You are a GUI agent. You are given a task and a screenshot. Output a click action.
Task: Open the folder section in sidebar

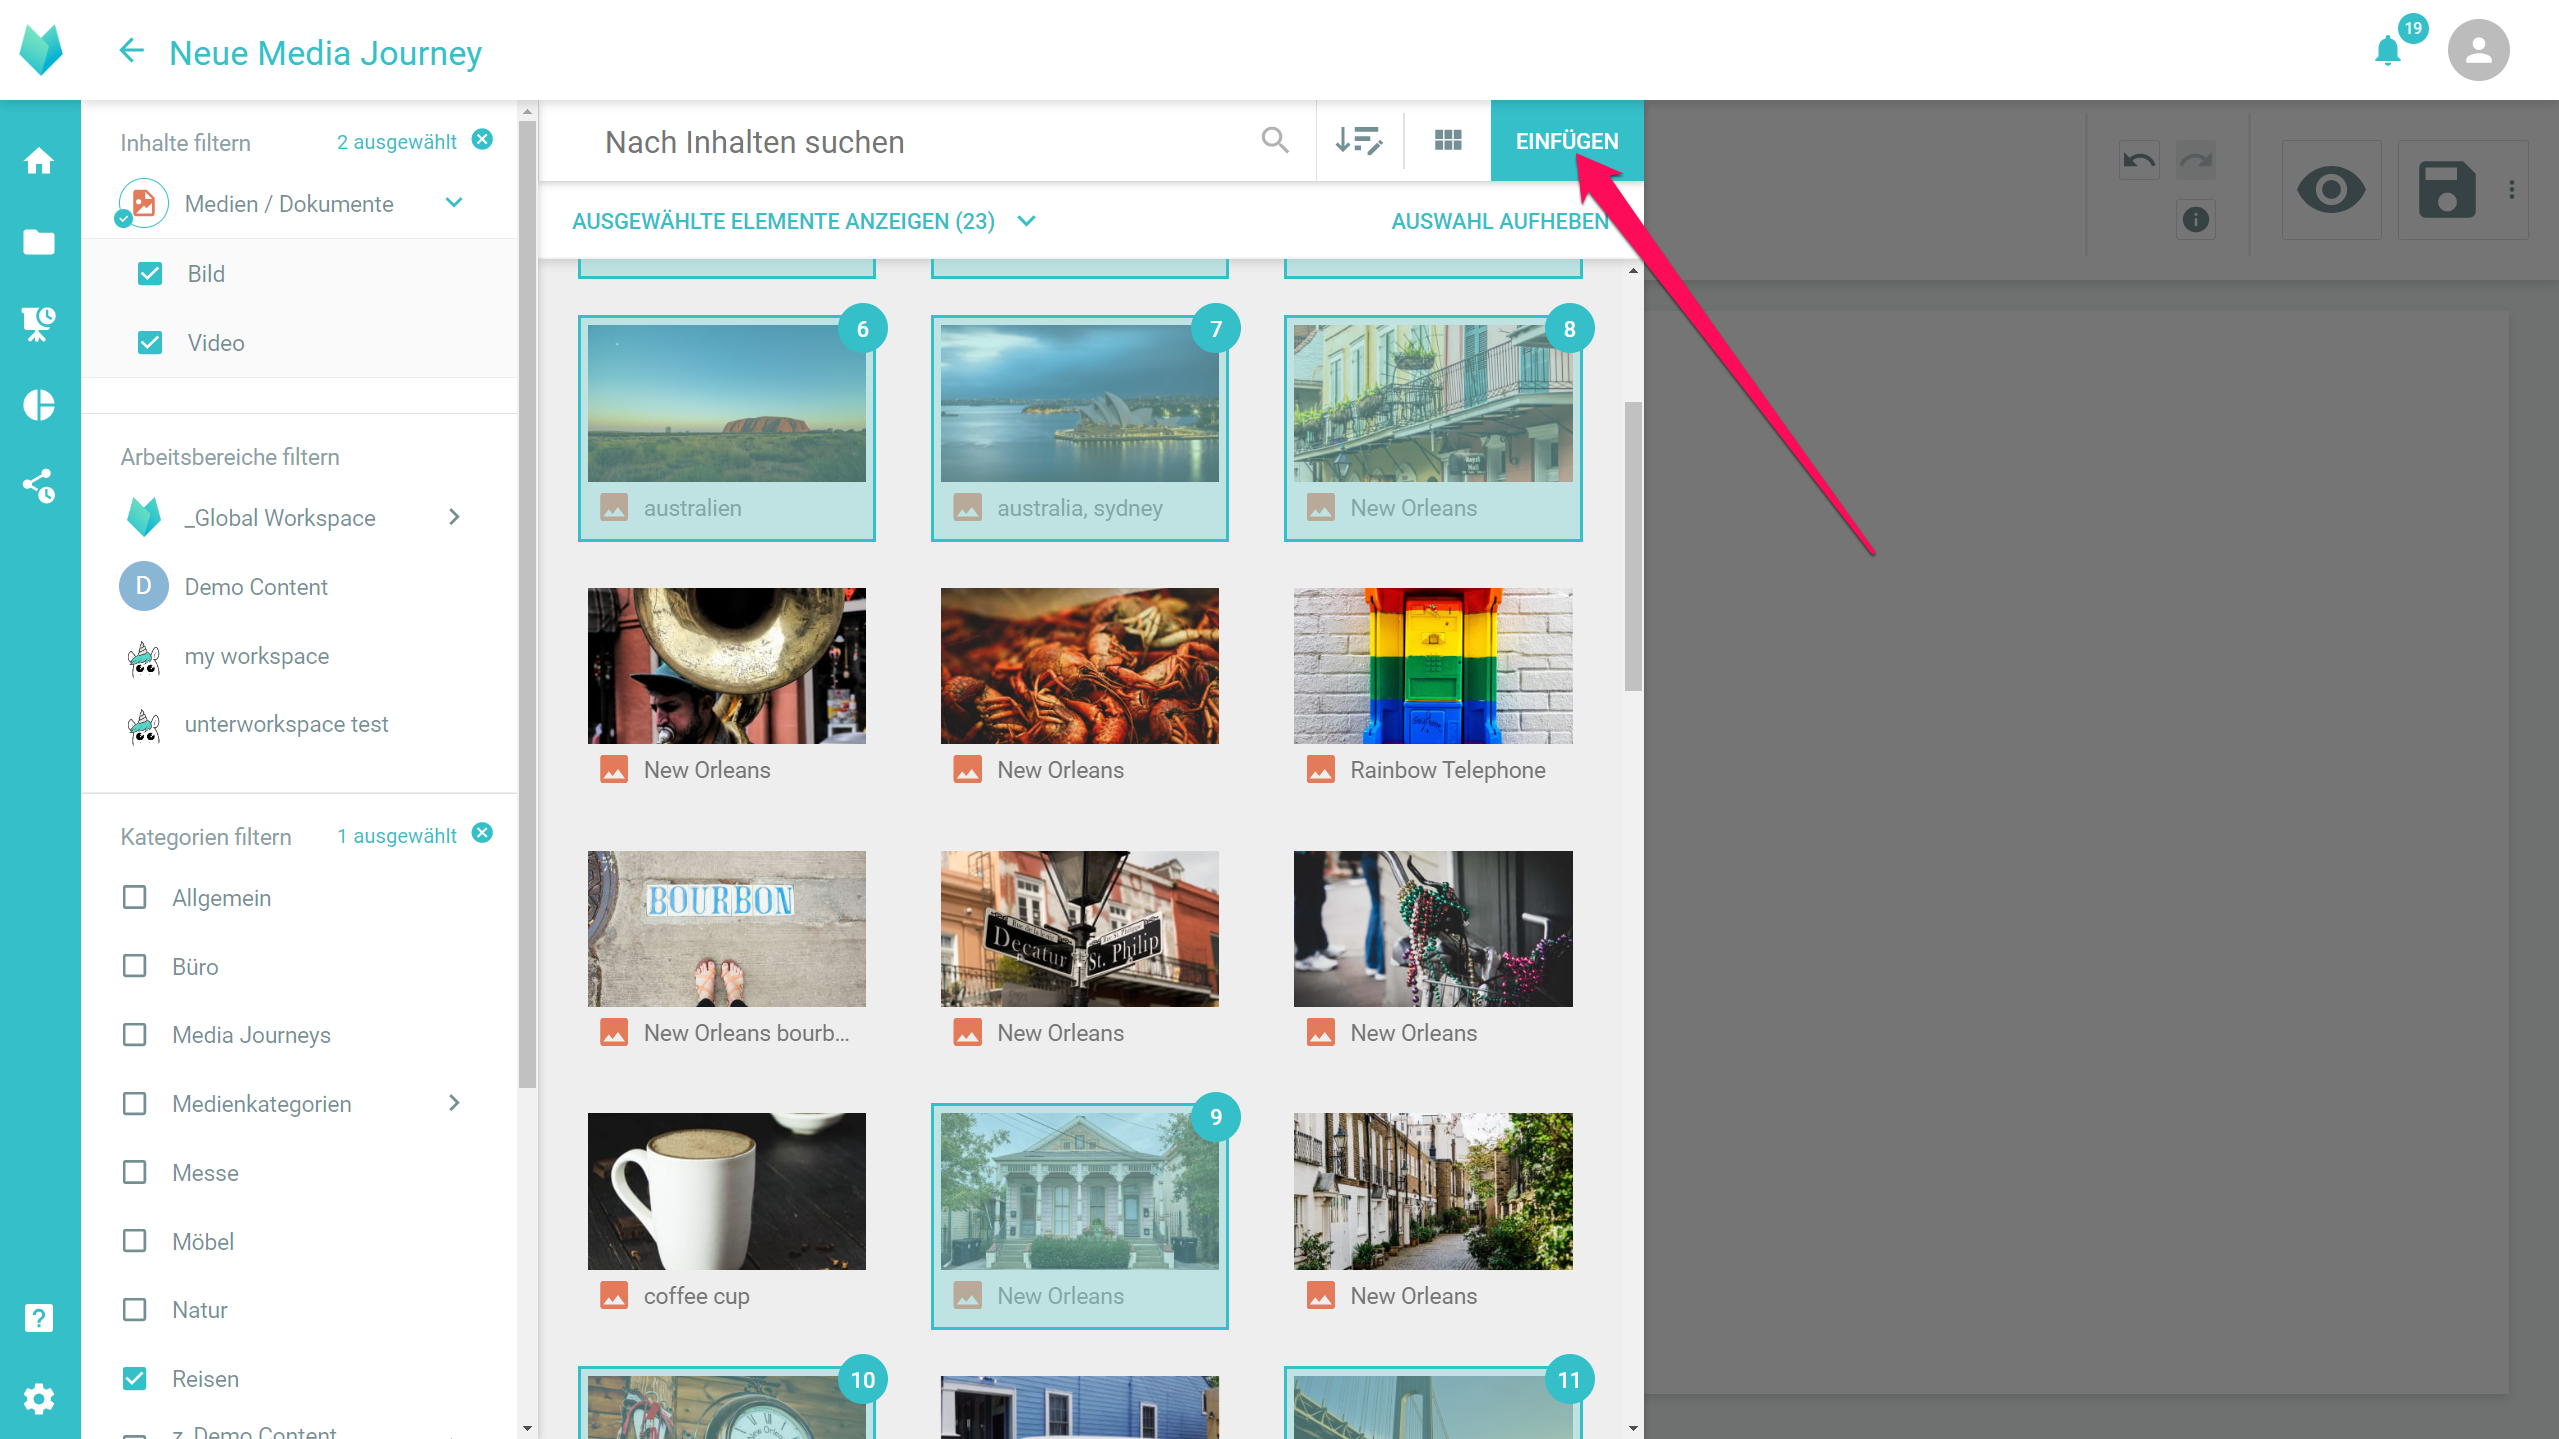coord(39,242)
